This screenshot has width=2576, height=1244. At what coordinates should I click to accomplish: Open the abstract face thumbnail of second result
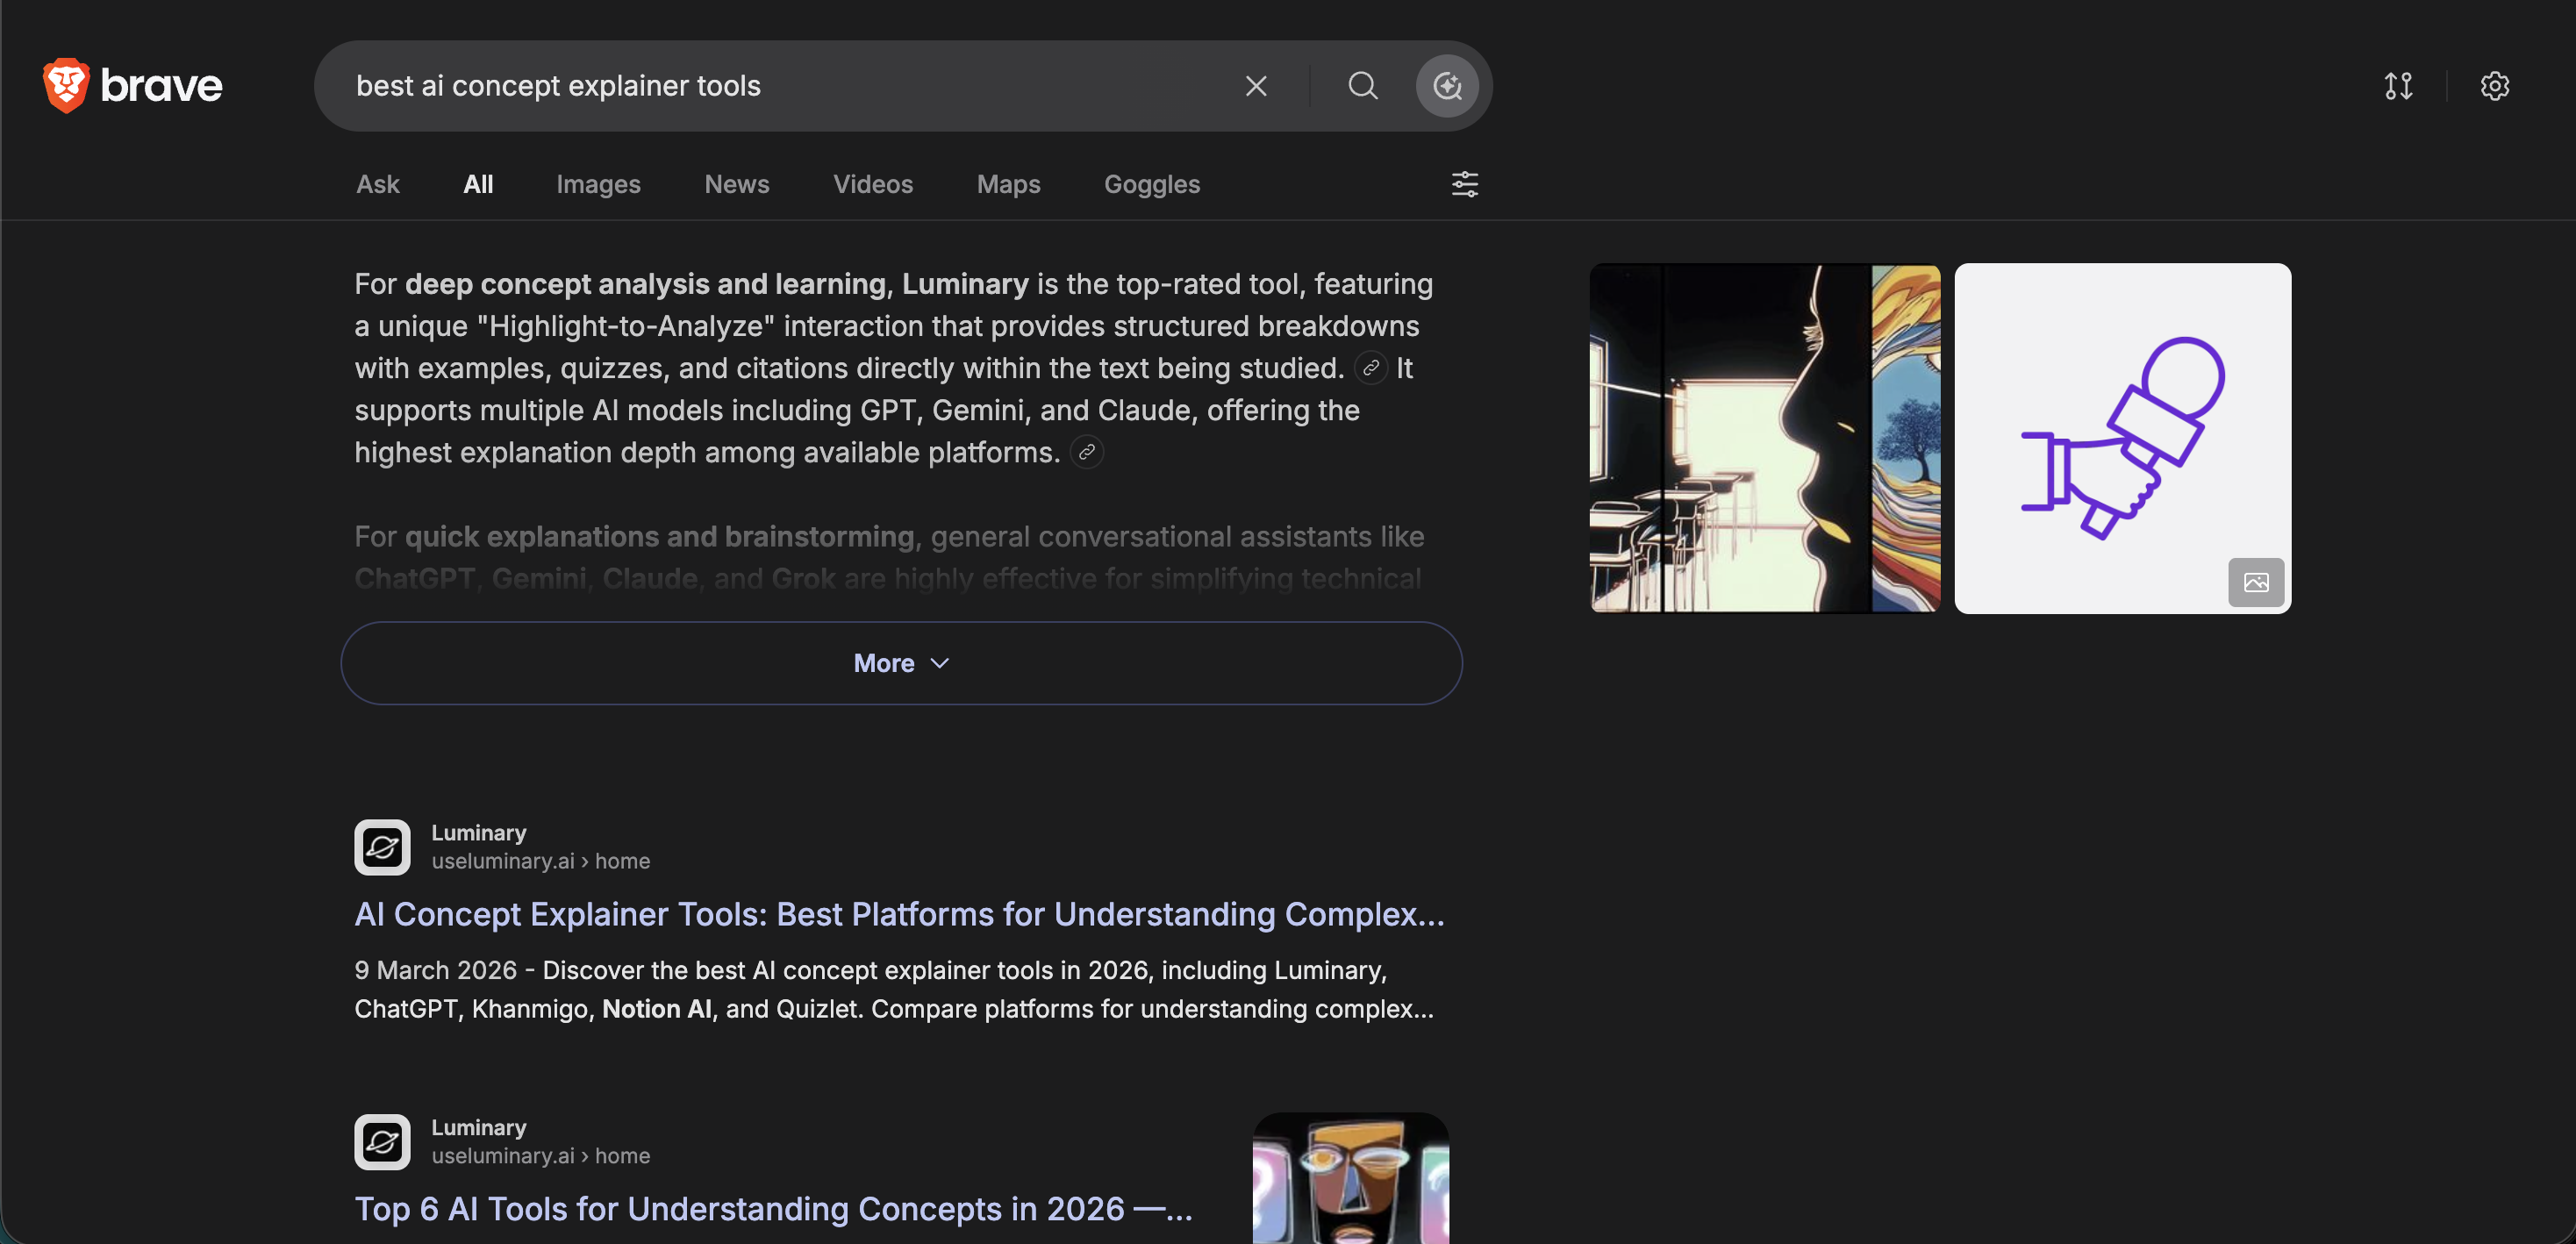click(x=1351, y=1178)
